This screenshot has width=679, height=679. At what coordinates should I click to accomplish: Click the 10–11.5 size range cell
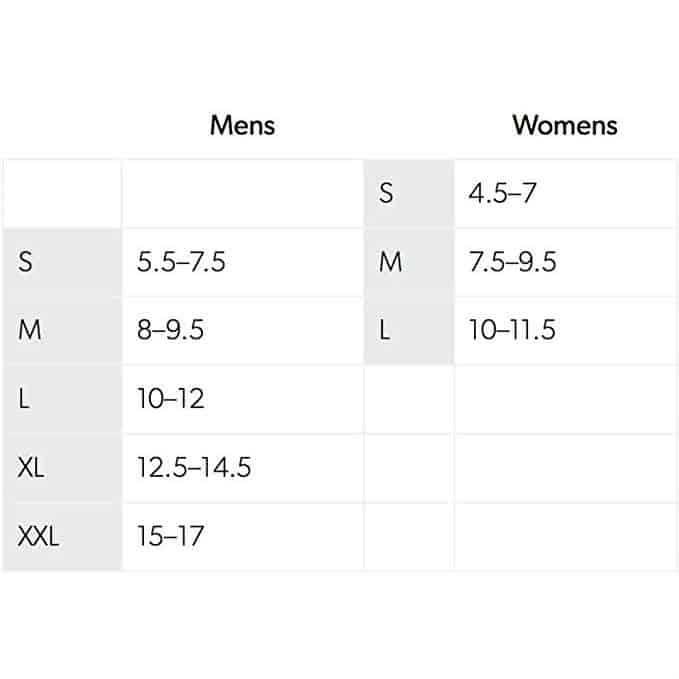(x=565, y=330)
